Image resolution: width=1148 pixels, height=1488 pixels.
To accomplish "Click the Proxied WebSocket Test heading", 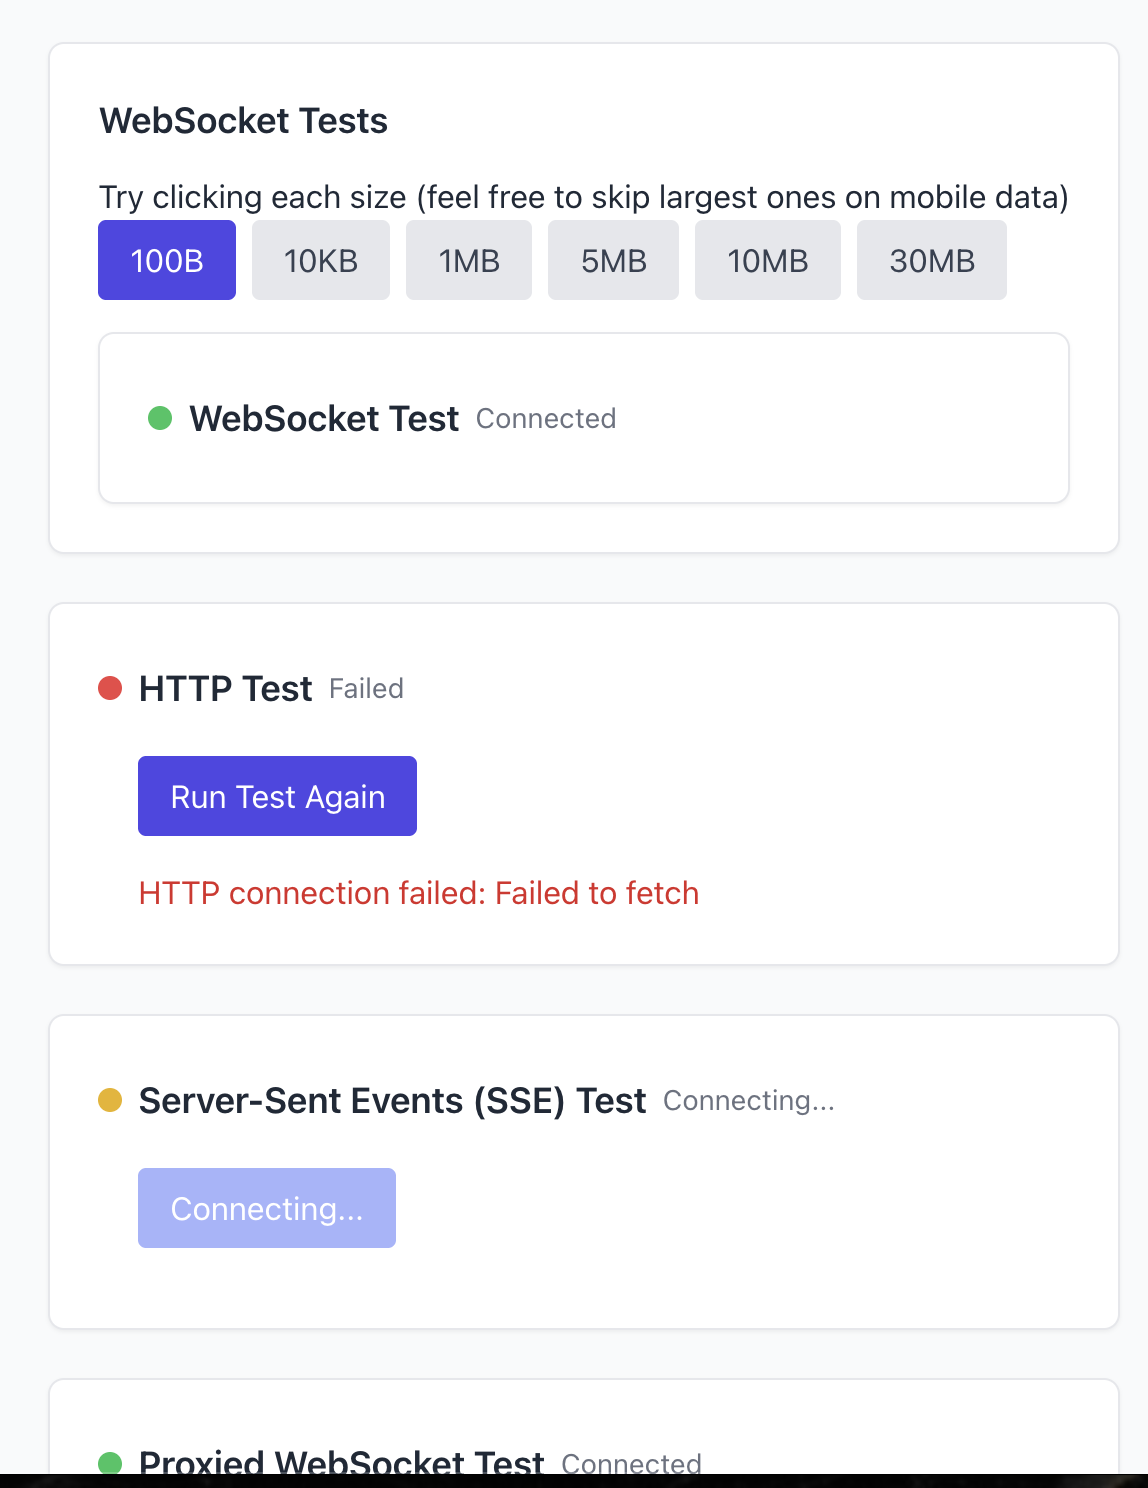I will click(341, 1463).
